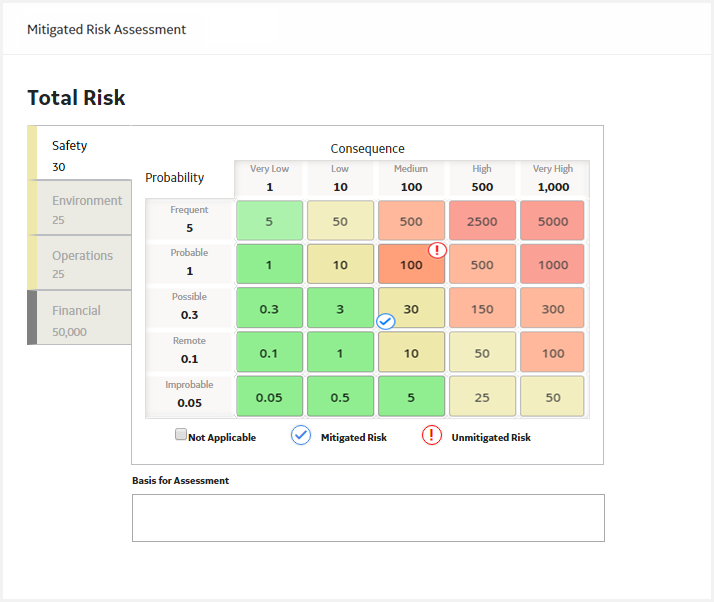The height and width of the screenshot is (602, 714).
Task: Click the Mitigated Risk legend icon
Action: pos(301,436)
